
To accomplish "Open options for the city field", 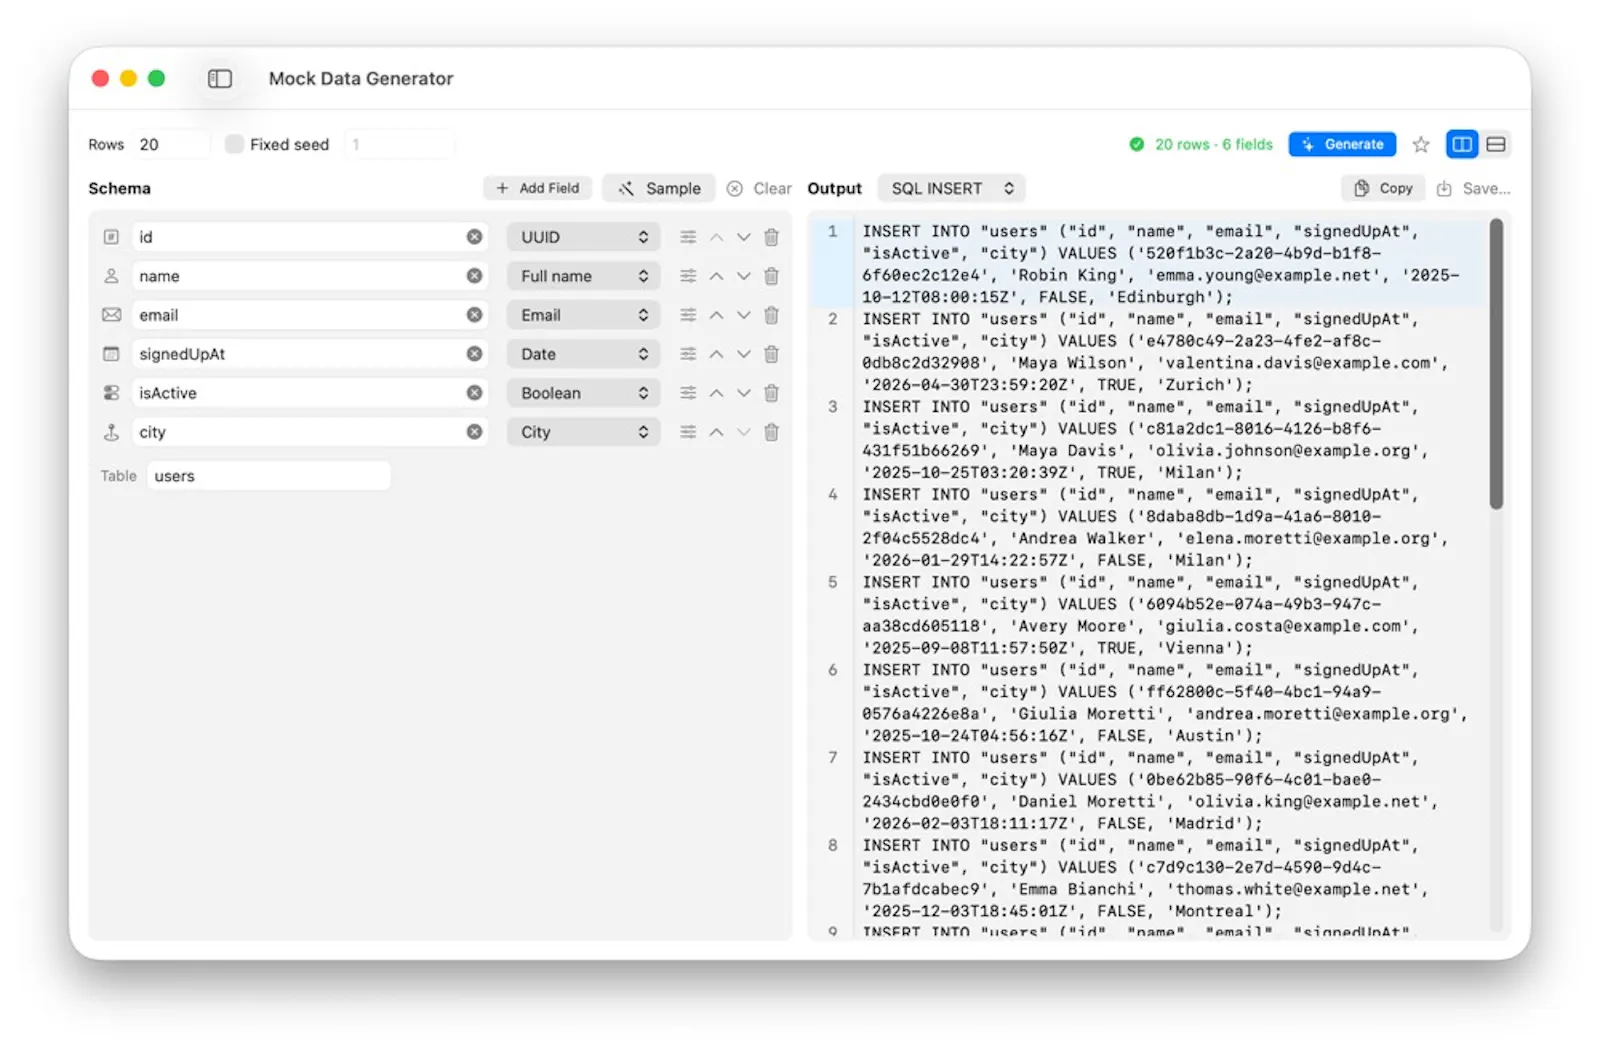I will tap(688, 432).
